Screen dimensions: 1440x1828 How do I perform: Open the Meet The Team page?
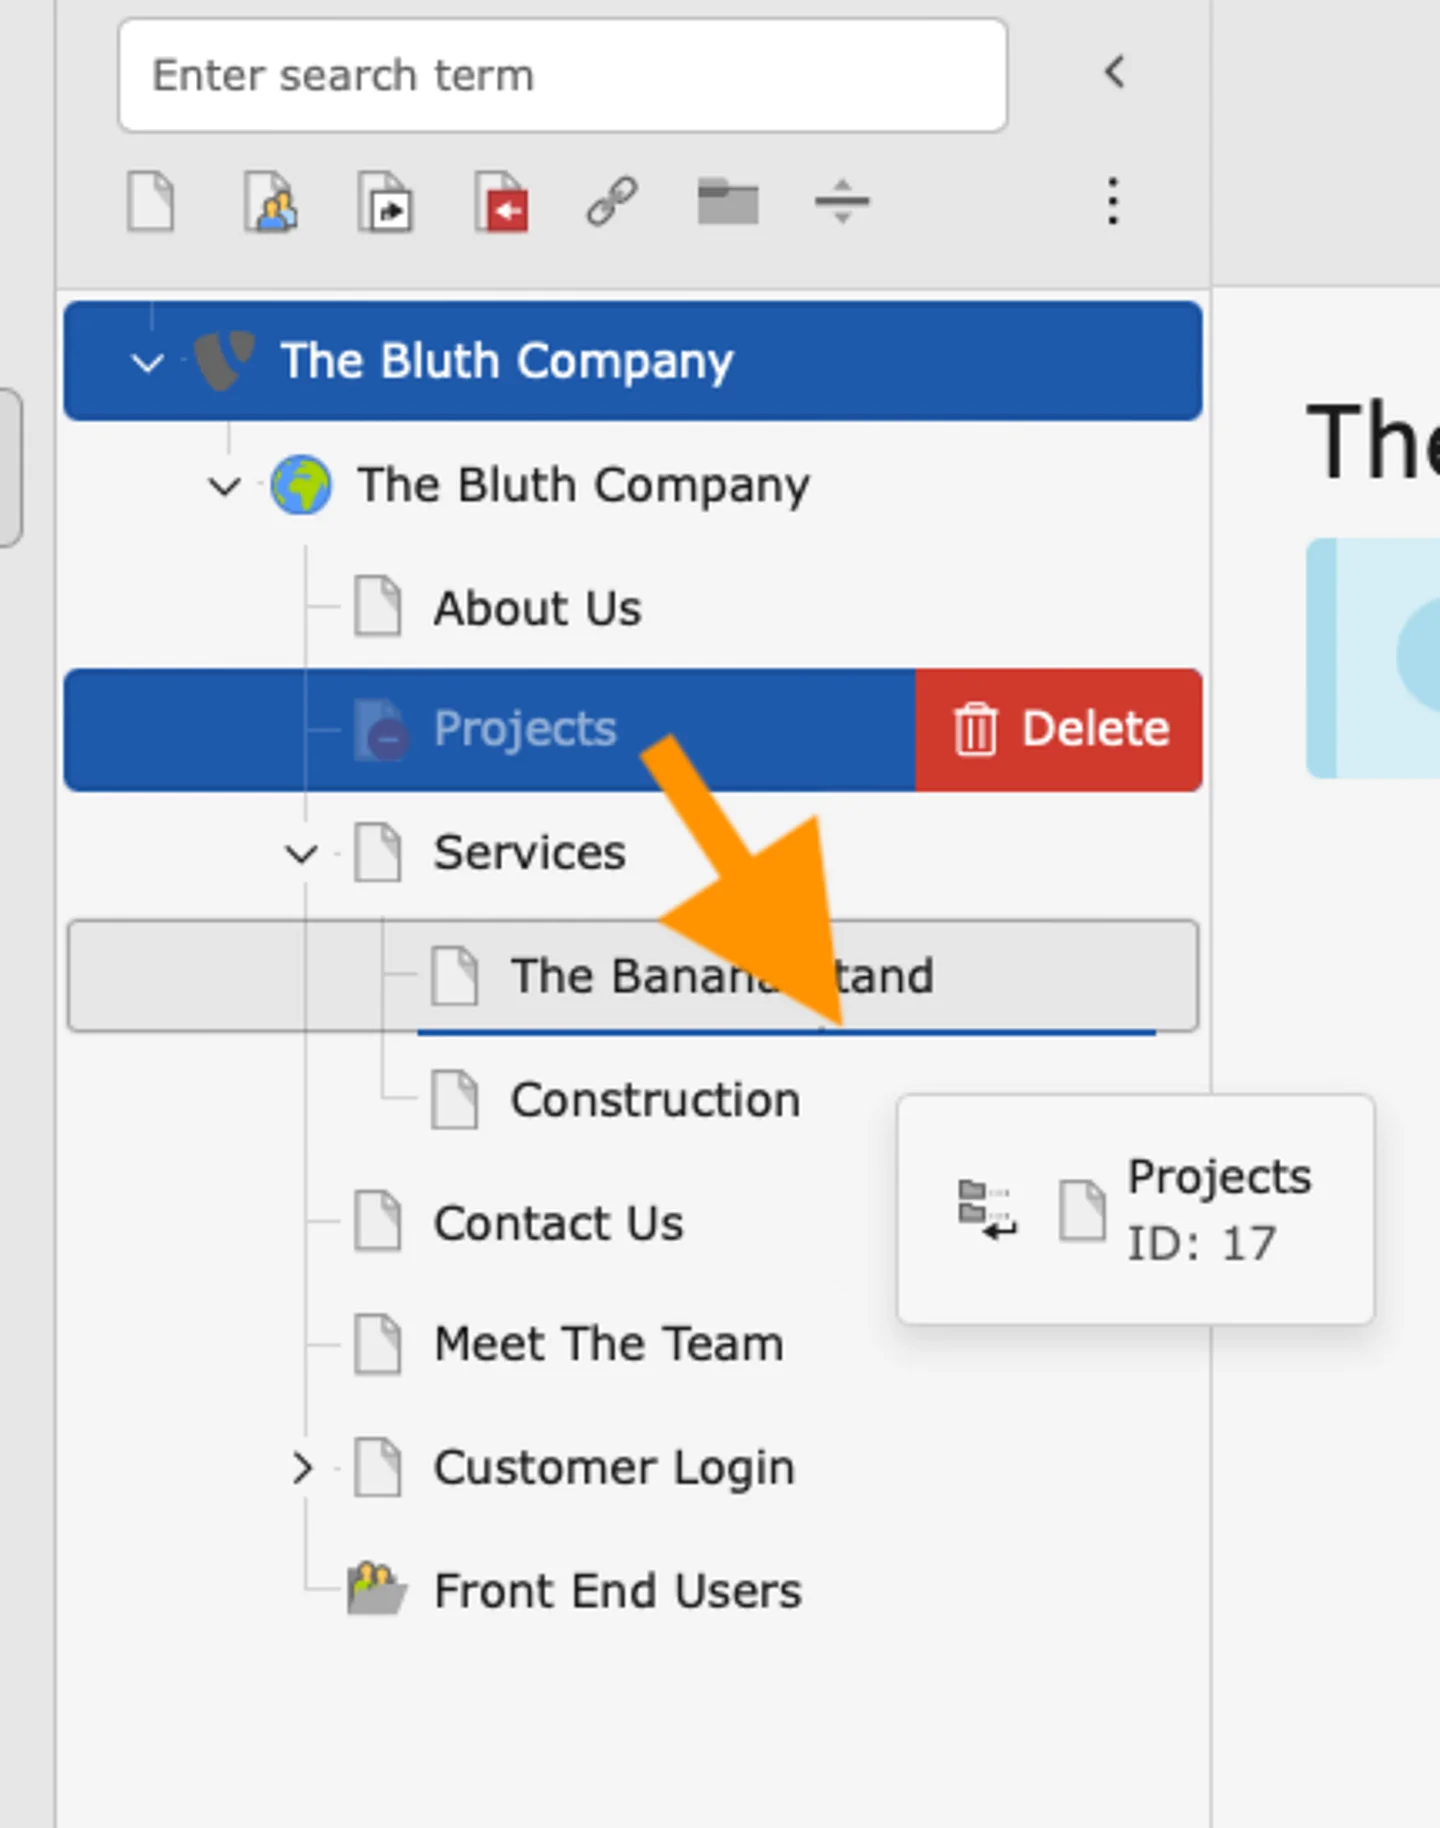608,1344
